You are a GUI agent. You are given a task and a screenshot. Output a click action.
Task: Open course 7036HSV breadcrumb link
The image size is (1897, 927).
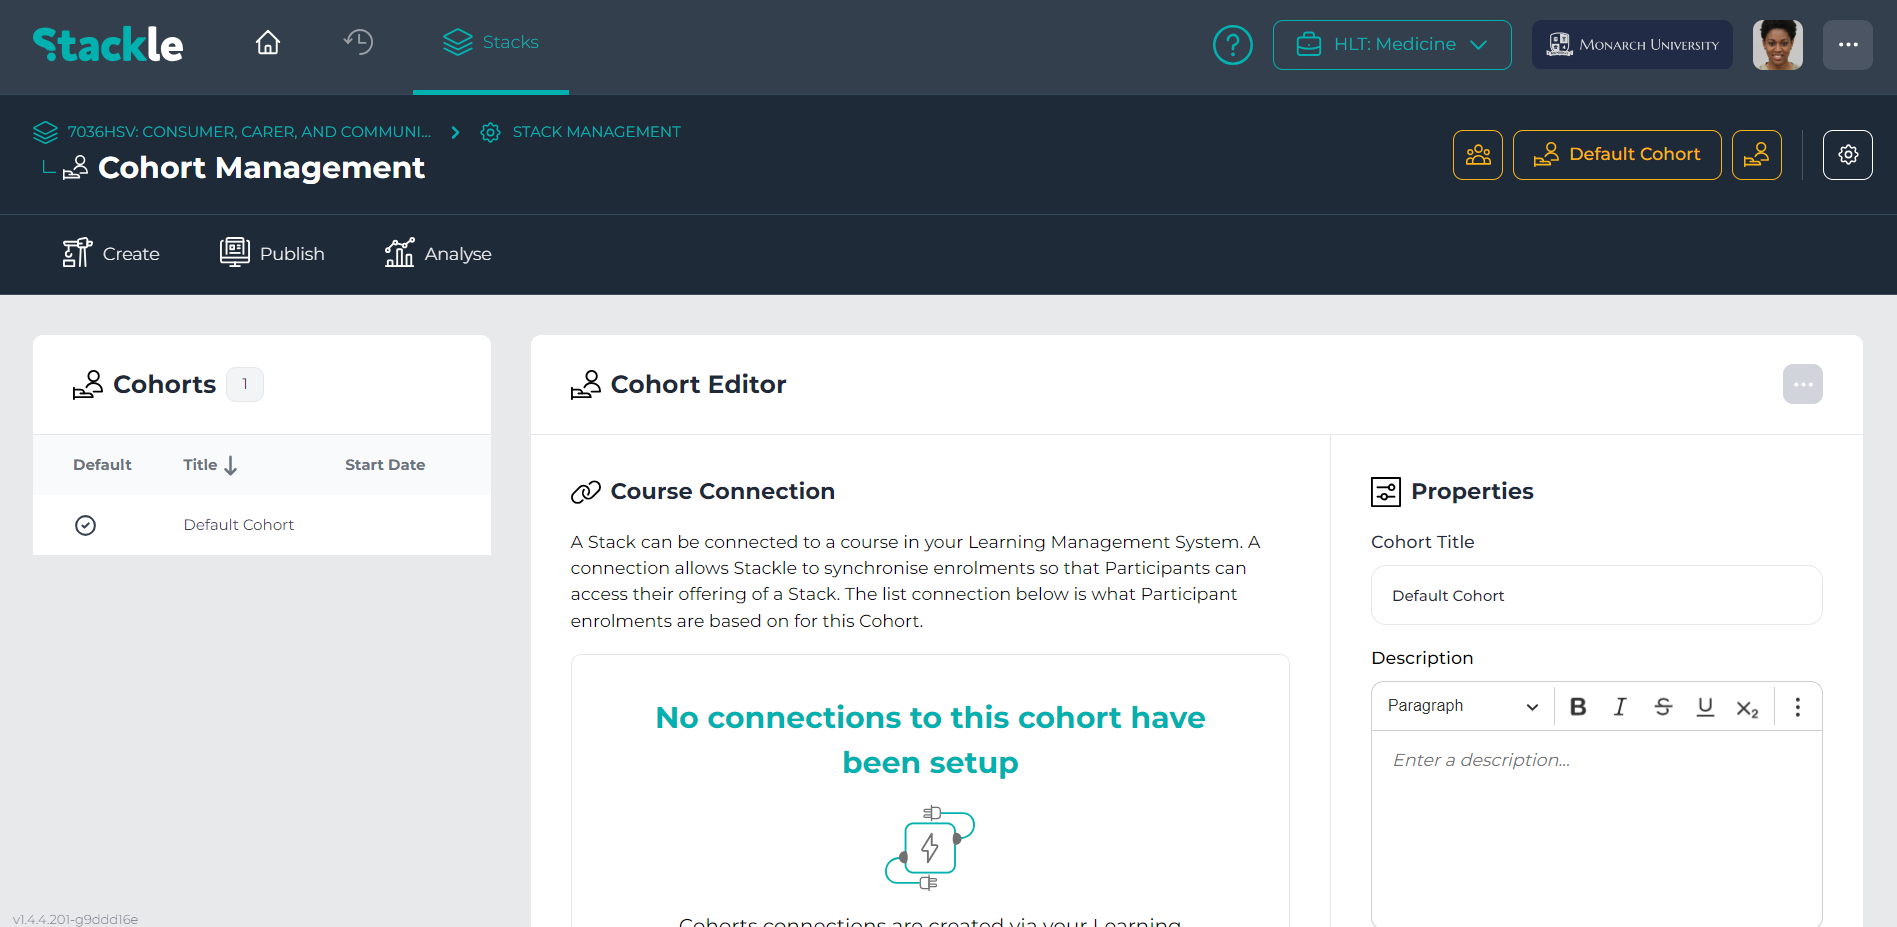pyautogui.click(x=250, y=131)
